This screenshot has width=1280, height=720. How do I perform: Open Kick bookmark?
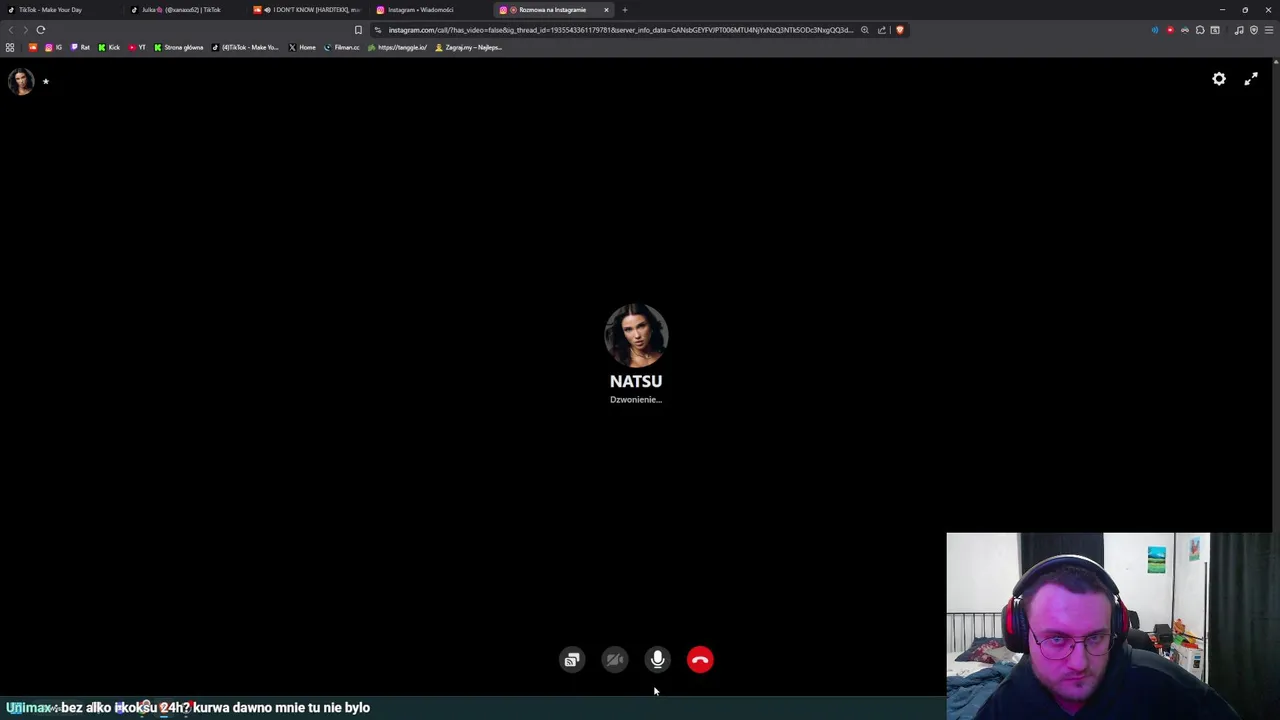click(109, 47)
